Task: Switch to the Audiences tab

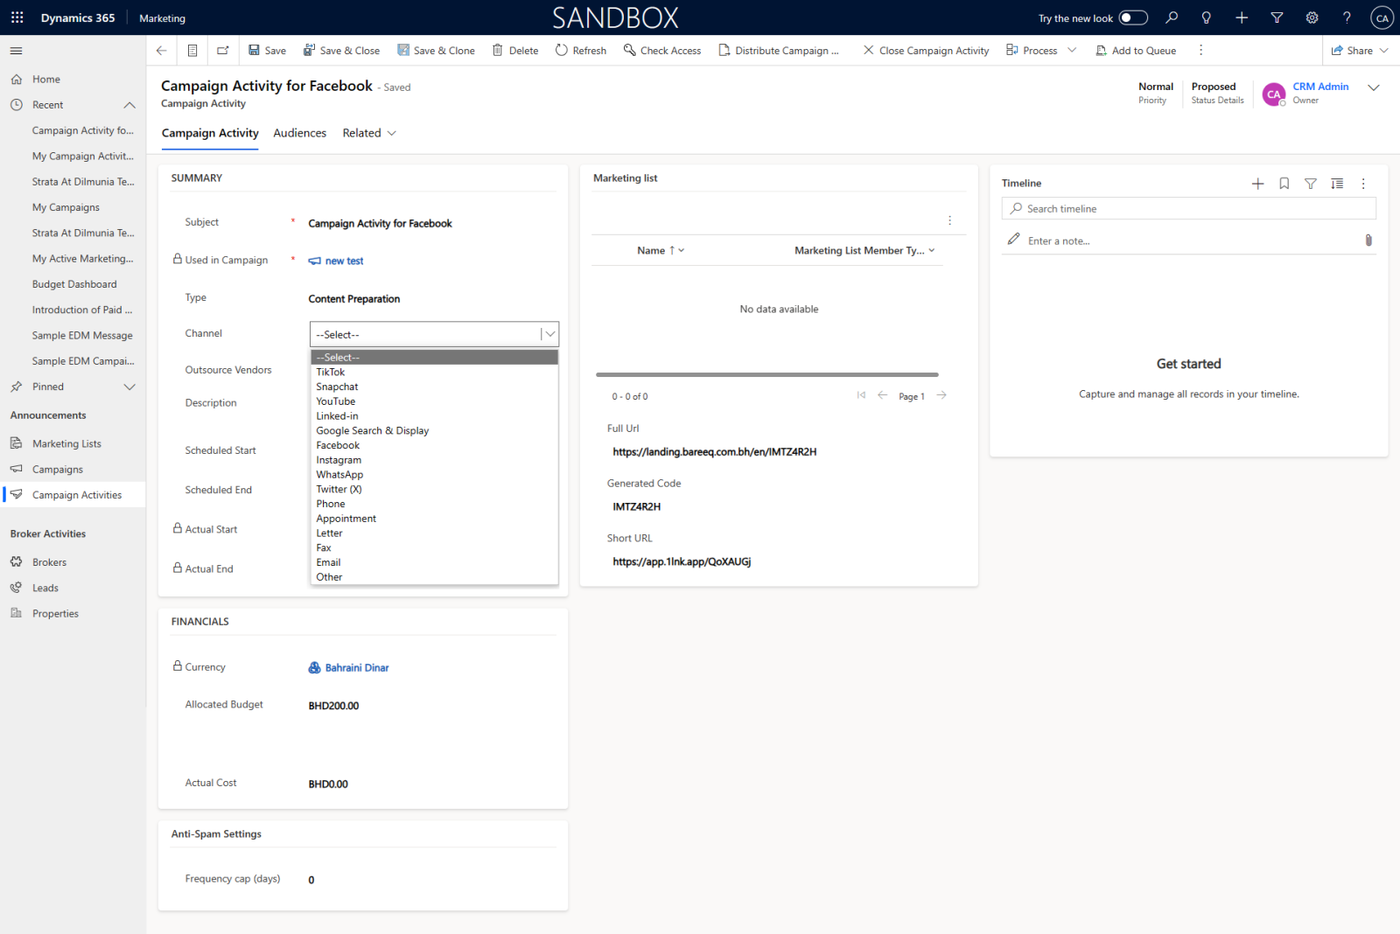Action: point(299,133)
